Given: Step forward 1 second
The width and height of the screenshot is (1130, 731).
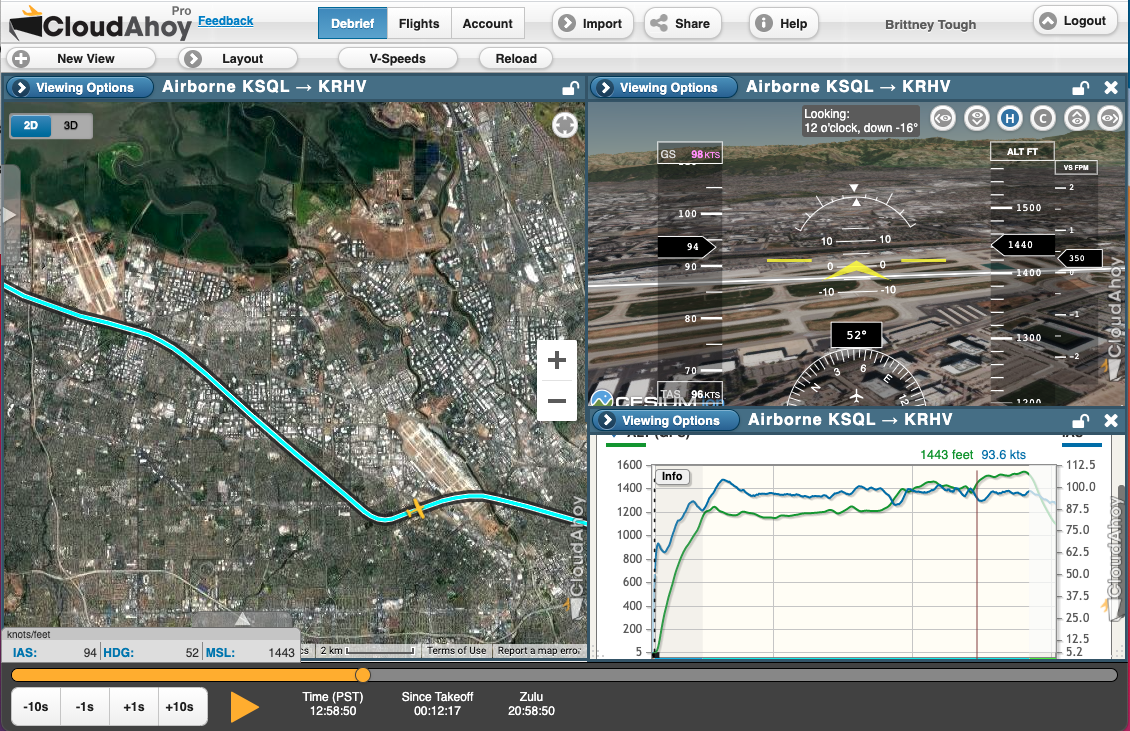Looking at the screenshot, I should coord(133,706).
